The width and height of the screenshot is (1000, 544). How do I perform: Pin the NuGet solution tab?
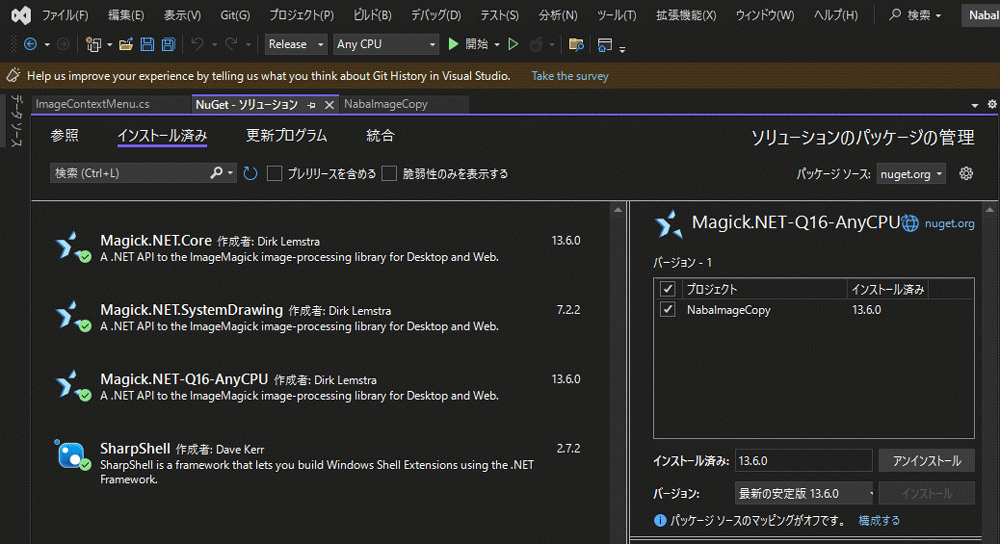click(312, 104)
